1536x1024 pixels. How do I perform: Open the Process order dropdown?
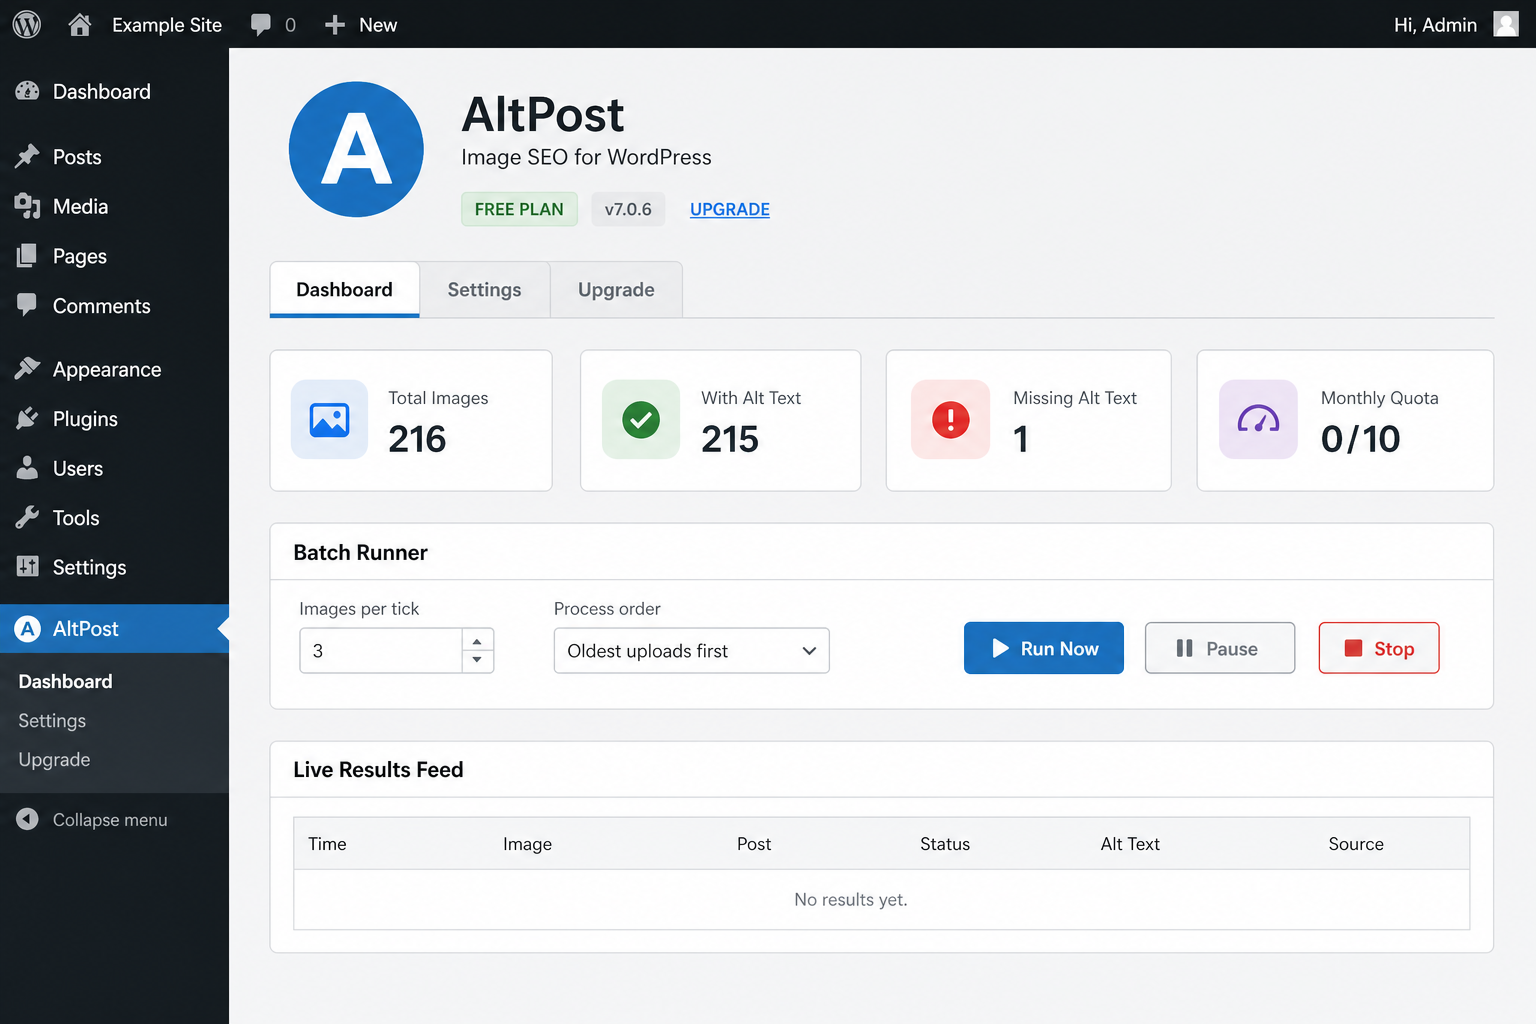pos(692,651)
